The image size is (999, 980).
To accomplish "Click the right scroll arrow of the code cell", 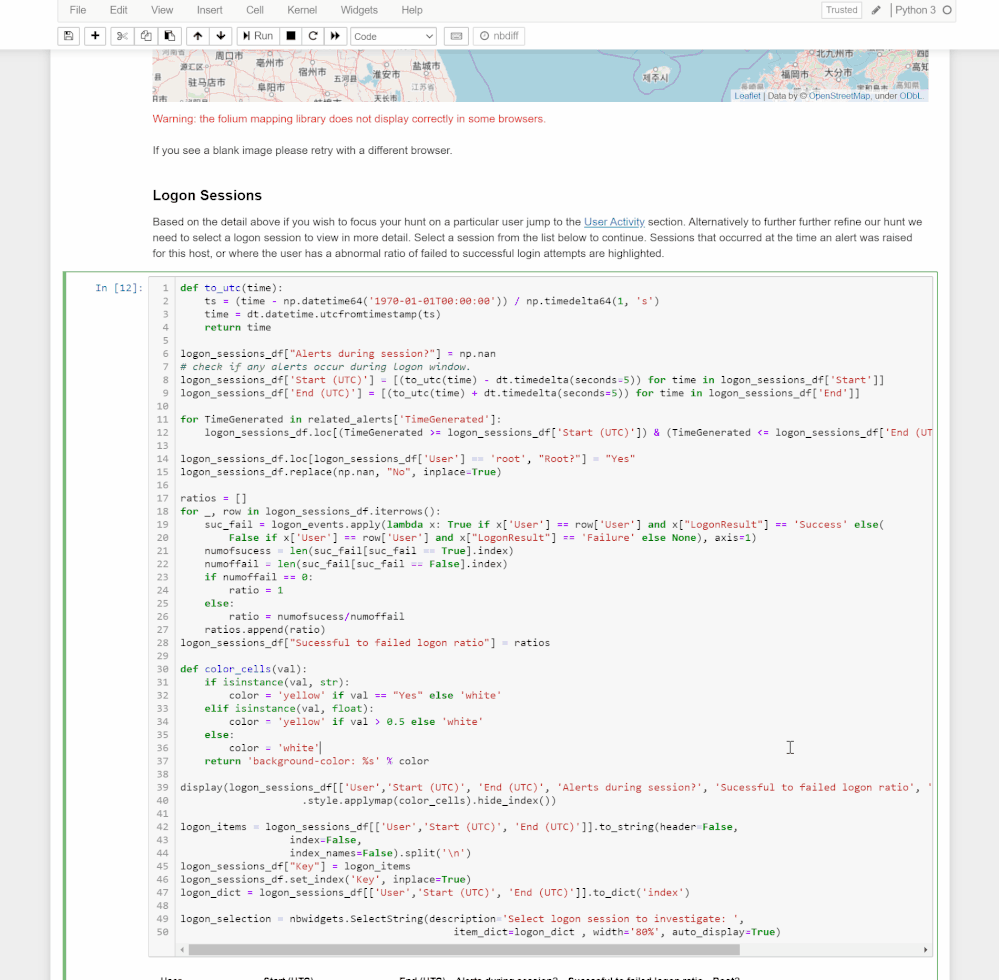I will click(926, 949).
